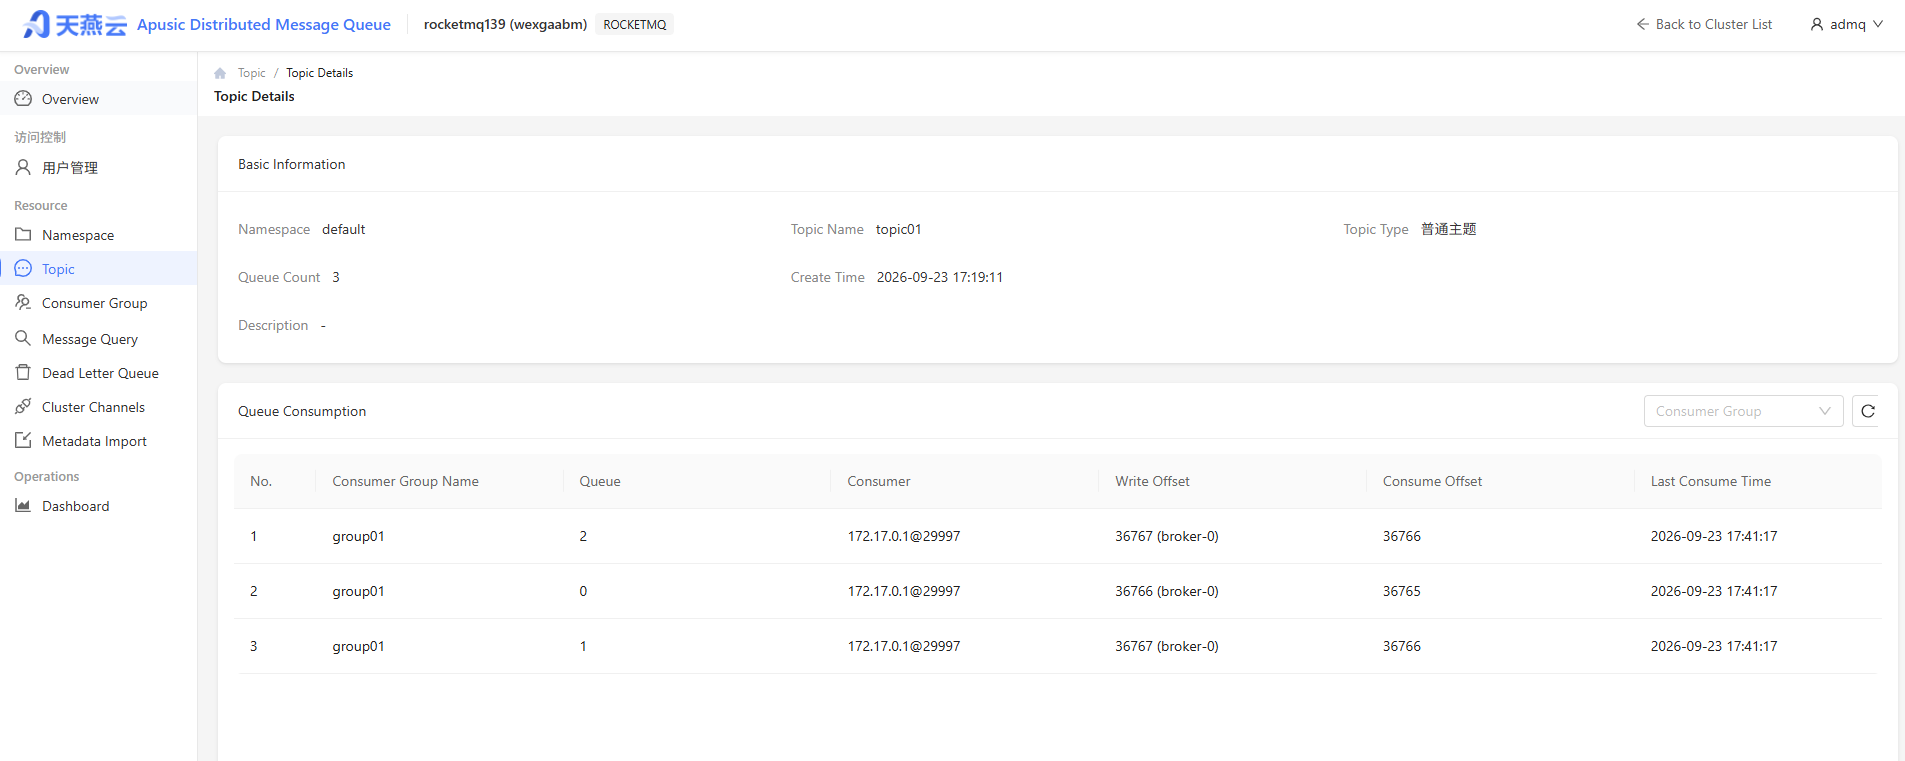Click the Queue column header

click(600, 481)
